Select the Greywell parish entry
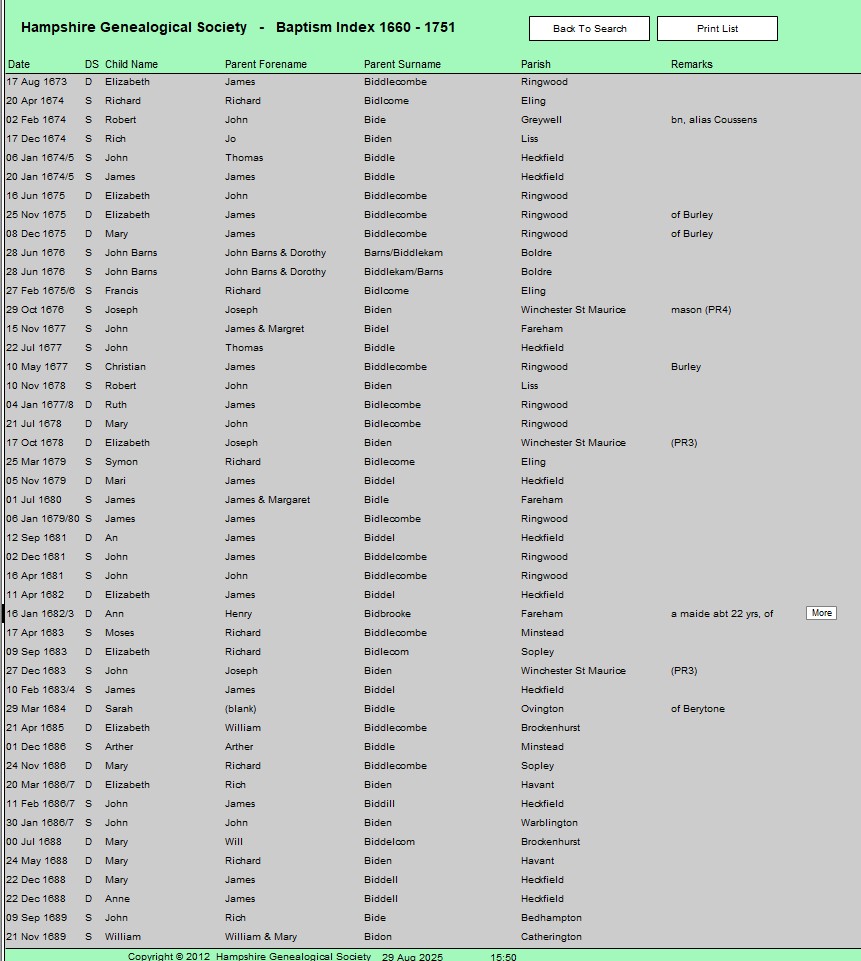 click(541, 120)
